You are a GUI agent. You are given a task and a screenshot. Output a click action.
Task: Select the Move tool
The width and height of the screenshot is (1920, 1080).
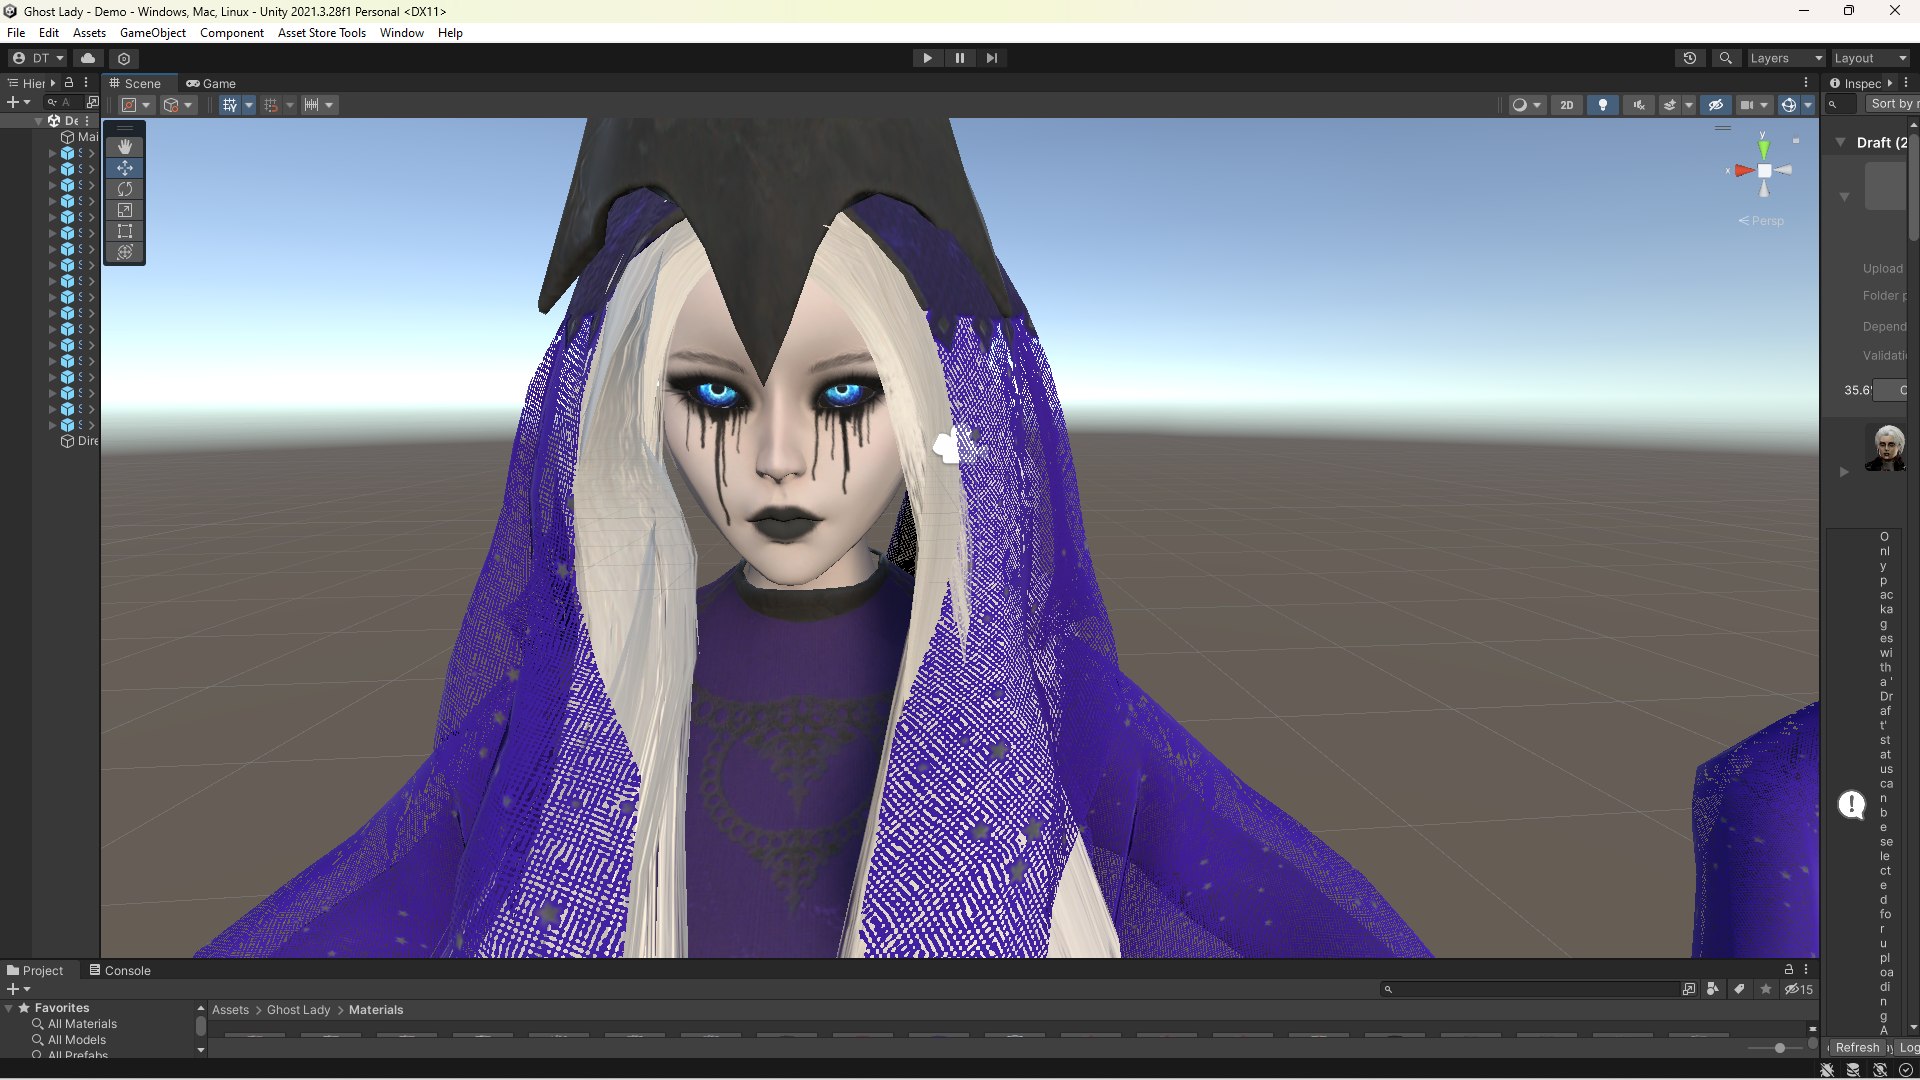click(x=125, y=168)
